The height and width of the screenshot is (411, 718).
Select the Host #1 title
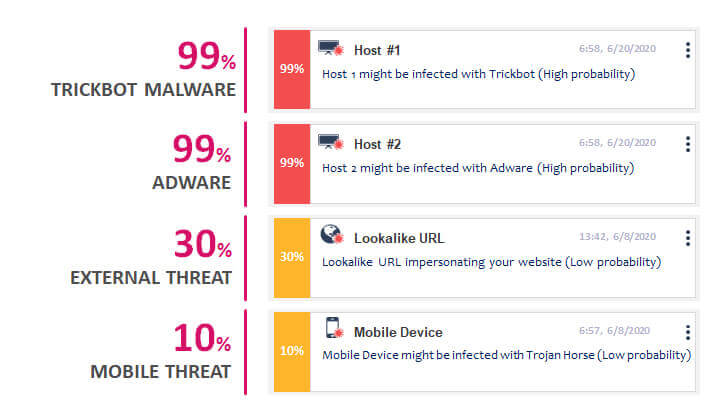coord(377,50)
